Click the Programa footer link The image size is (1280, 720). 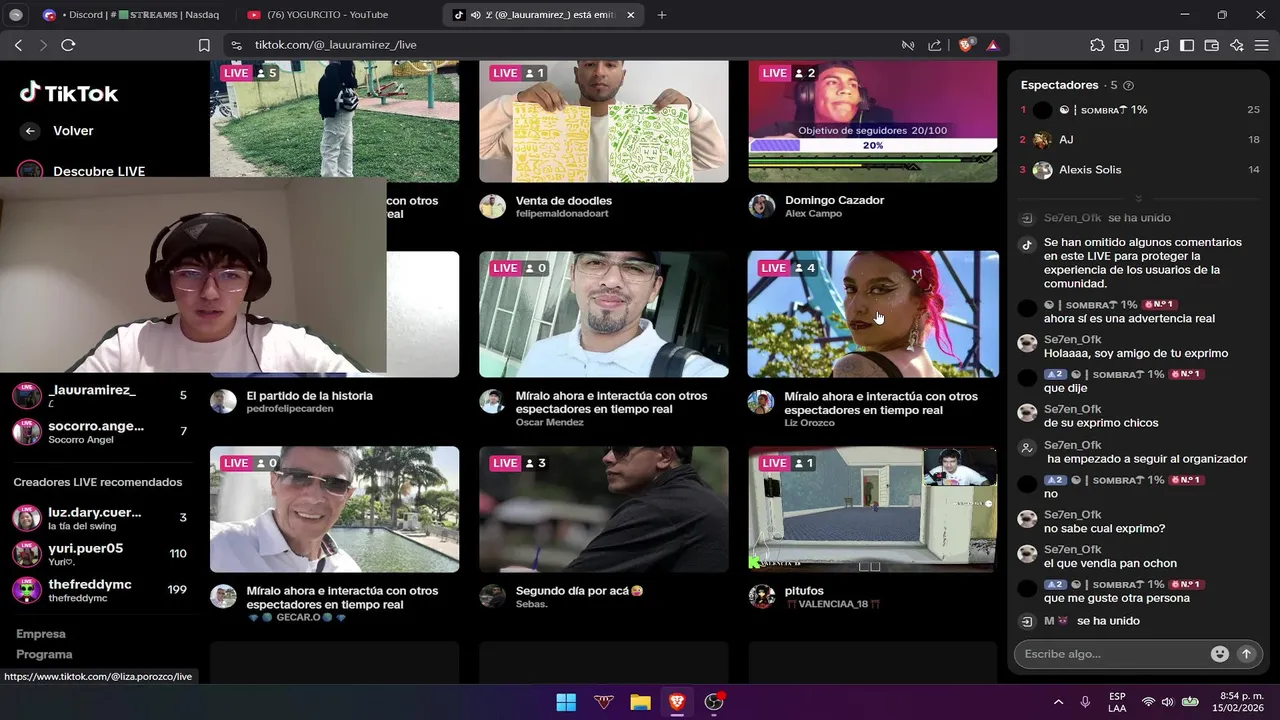point(44,654)
